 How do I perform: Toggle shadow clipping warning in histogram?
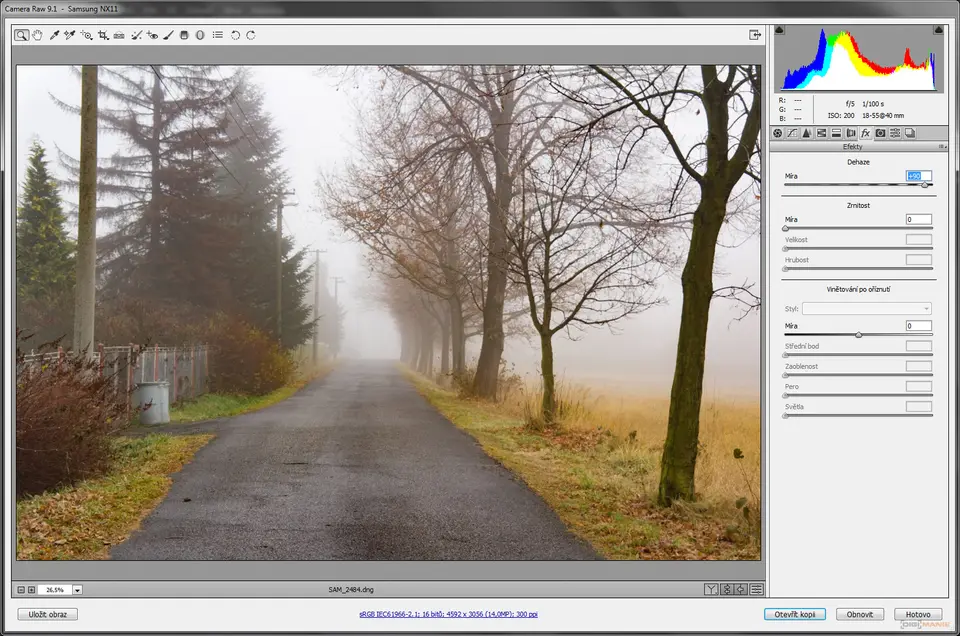[x=780, y=31]
